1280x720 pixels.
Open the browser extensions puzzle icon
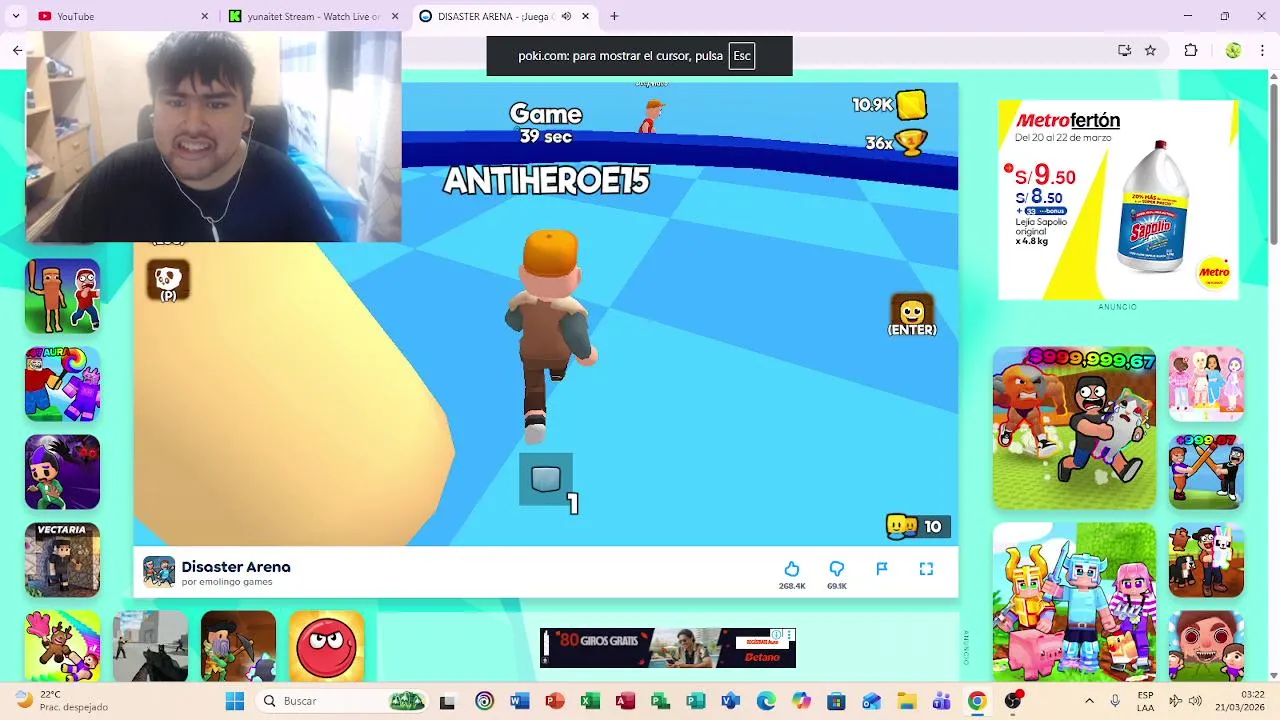1191,50
